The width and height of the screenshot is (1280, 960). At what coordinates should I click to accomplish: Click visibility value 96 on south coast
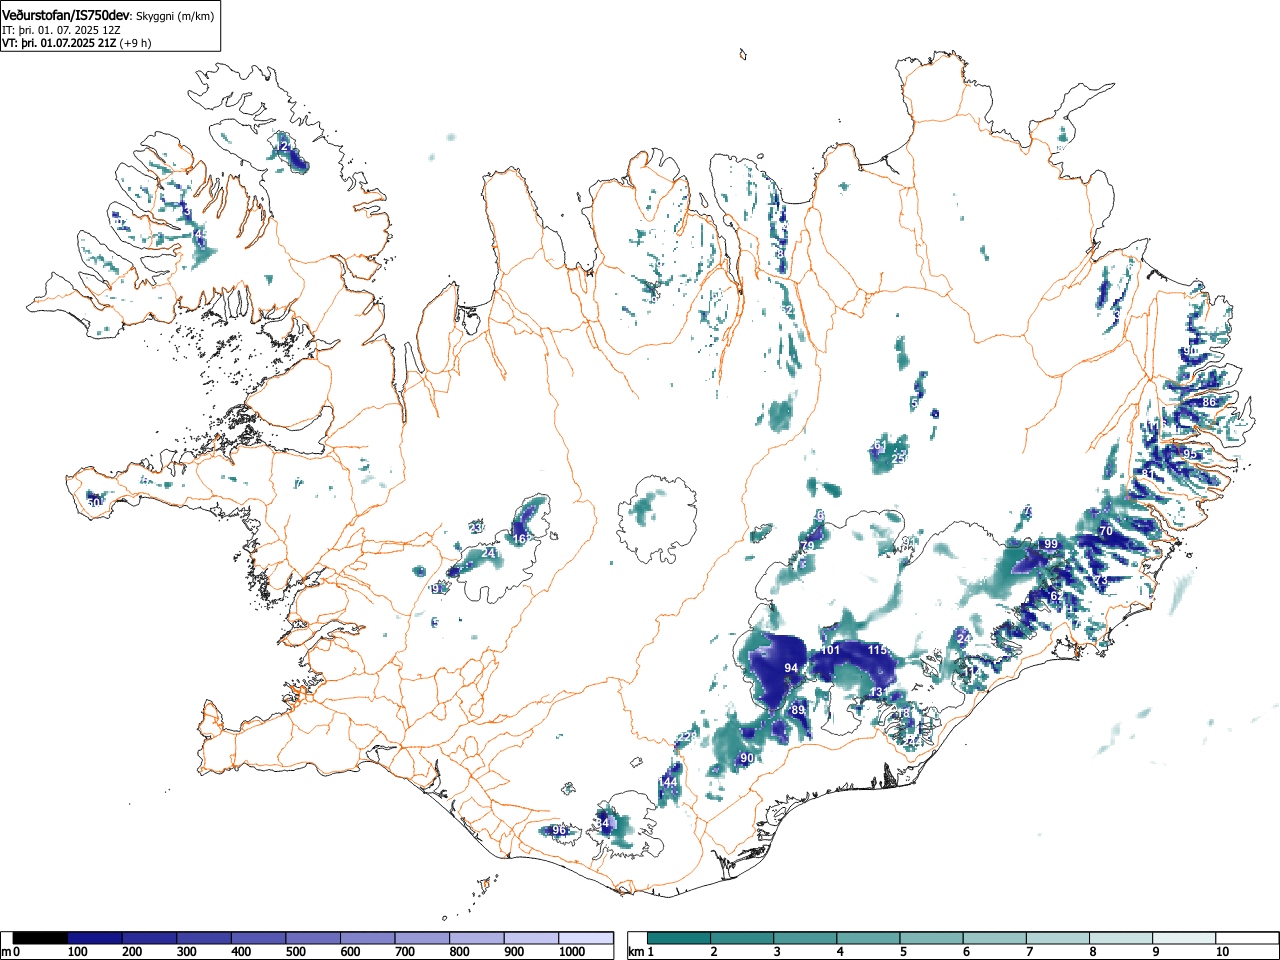point(559,830)
